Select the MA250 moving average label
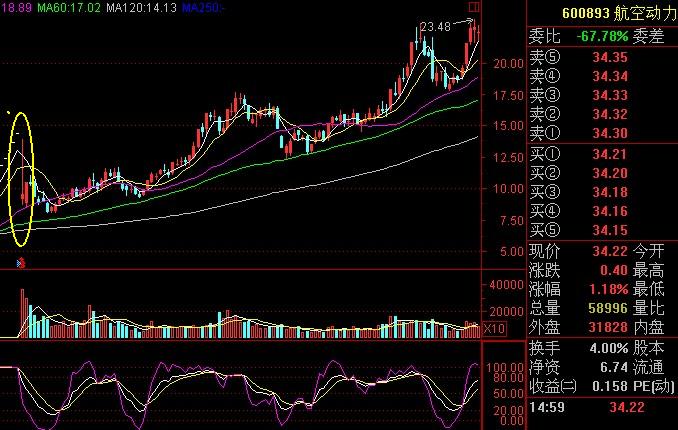This screenshot has width=678, height=430. pos(203,7)
